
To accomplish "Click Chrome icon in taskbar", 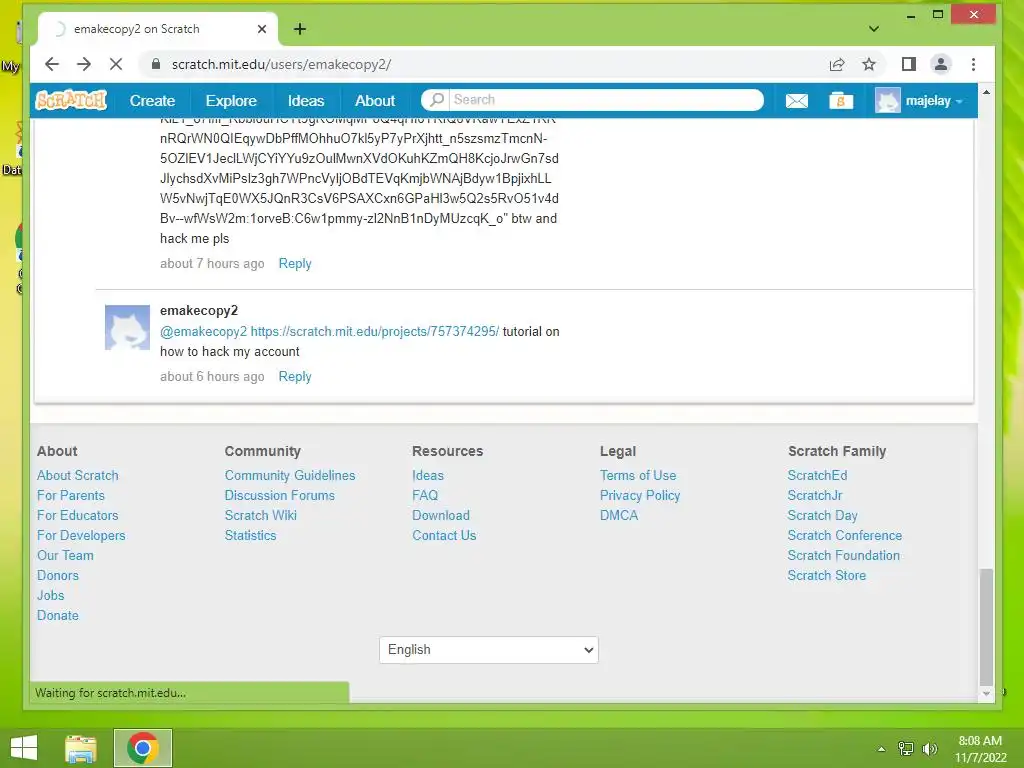I will tap(143, 748).
